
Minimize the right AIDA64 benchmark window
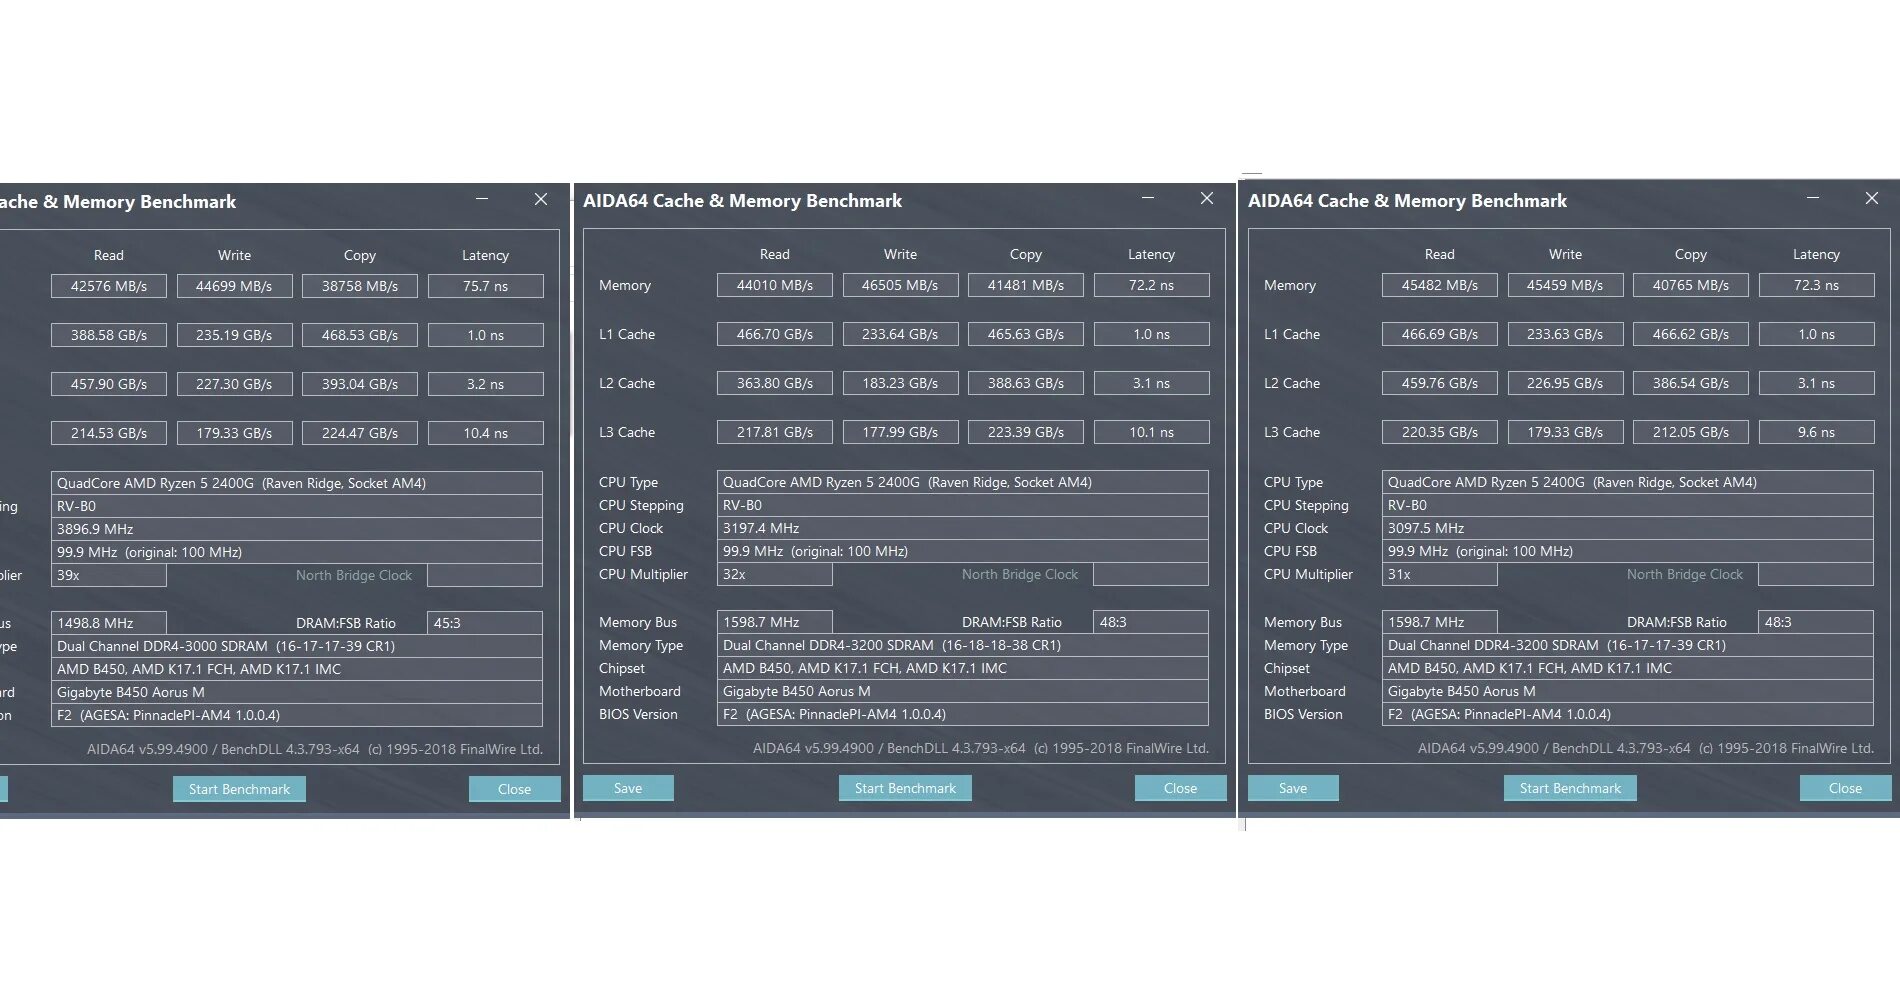[1813, 198]
